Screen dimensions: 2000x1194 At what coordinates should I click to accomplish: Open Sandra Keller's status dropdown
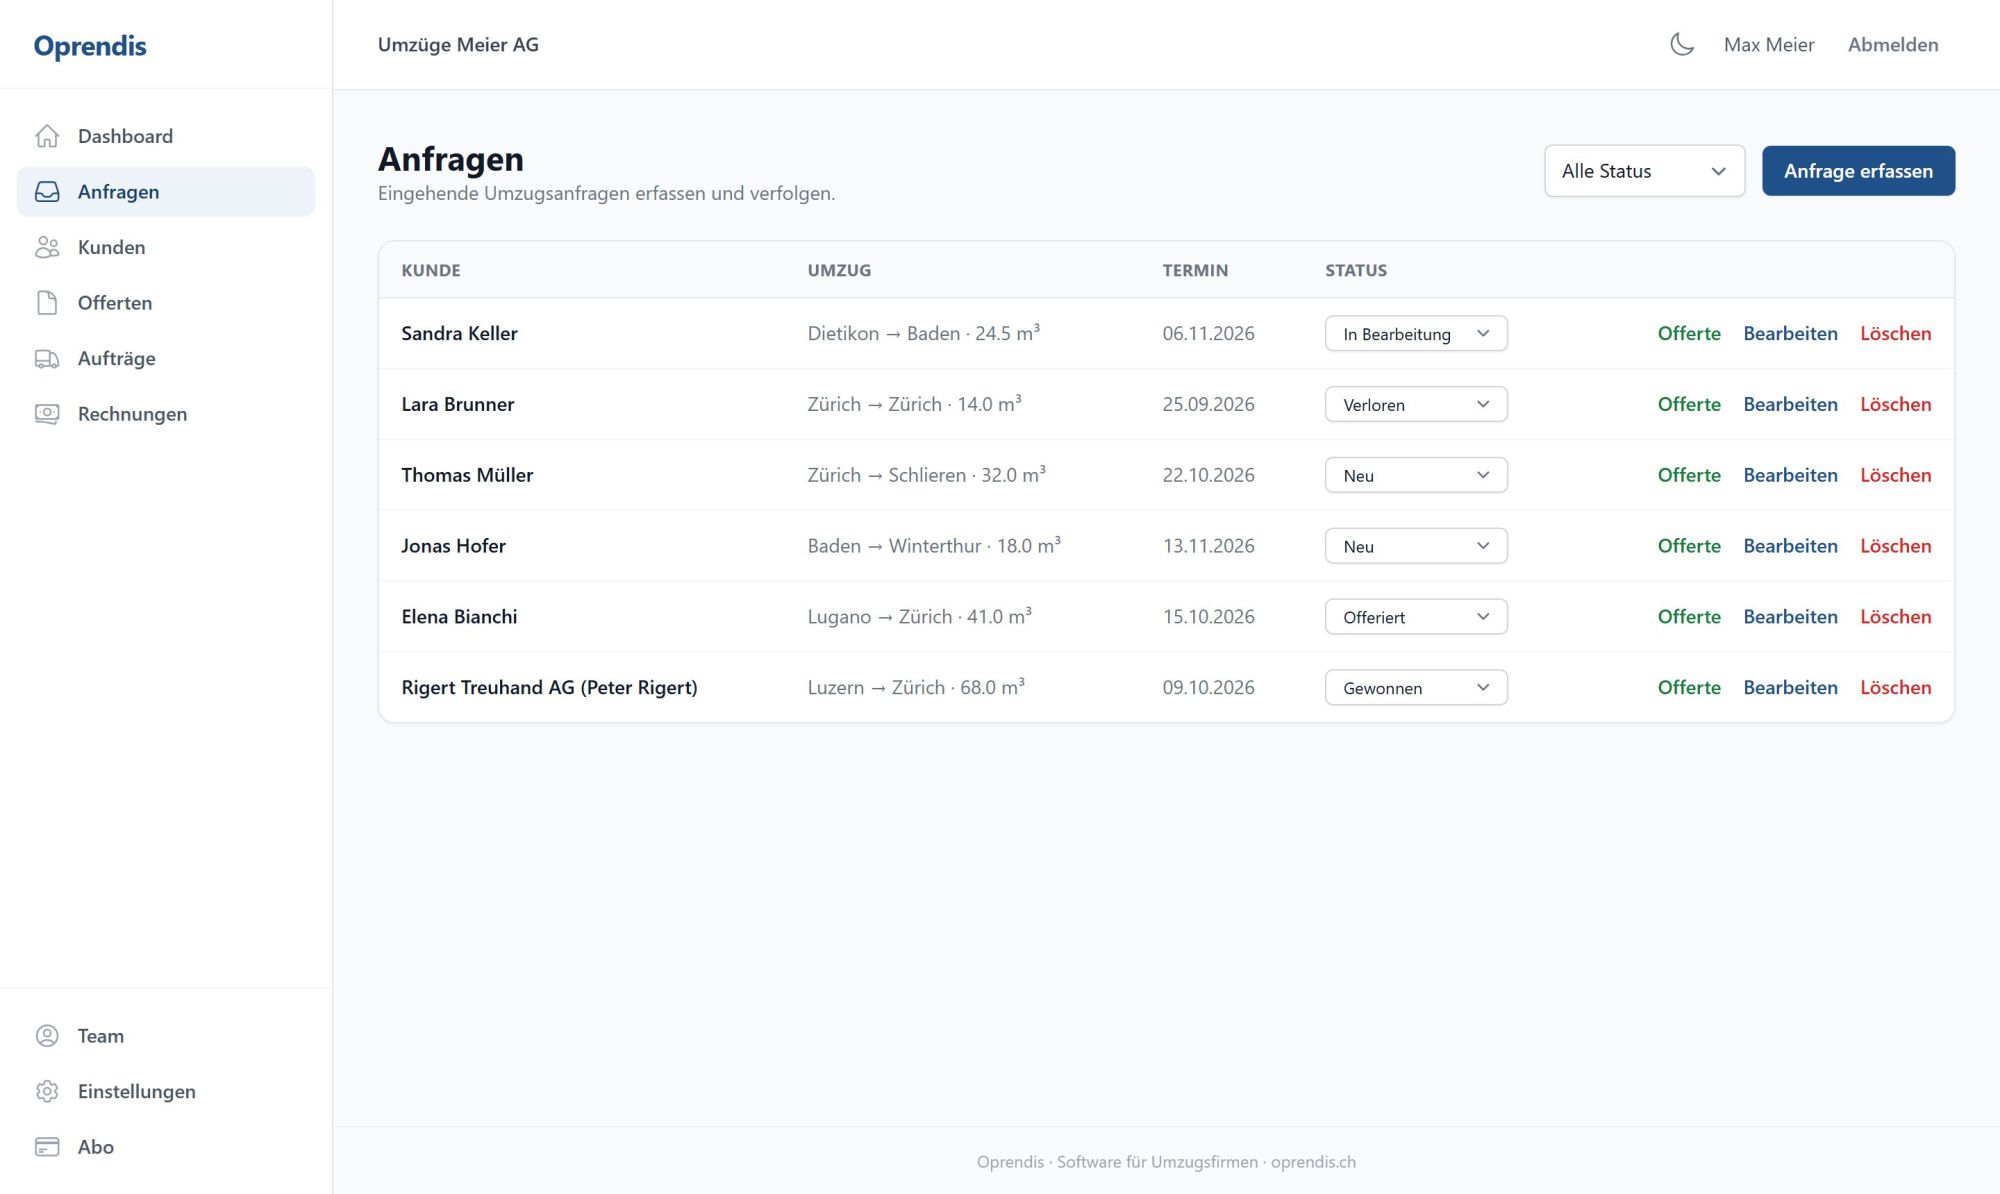click(x=1416, y=334)
